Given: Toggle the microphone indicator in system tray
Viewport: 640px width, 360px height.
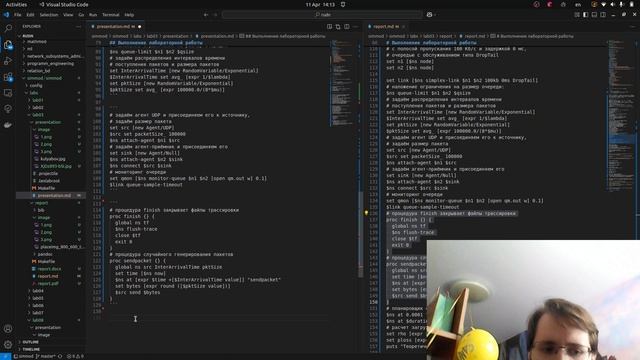Looking at the screenshot, I should 621,4.
